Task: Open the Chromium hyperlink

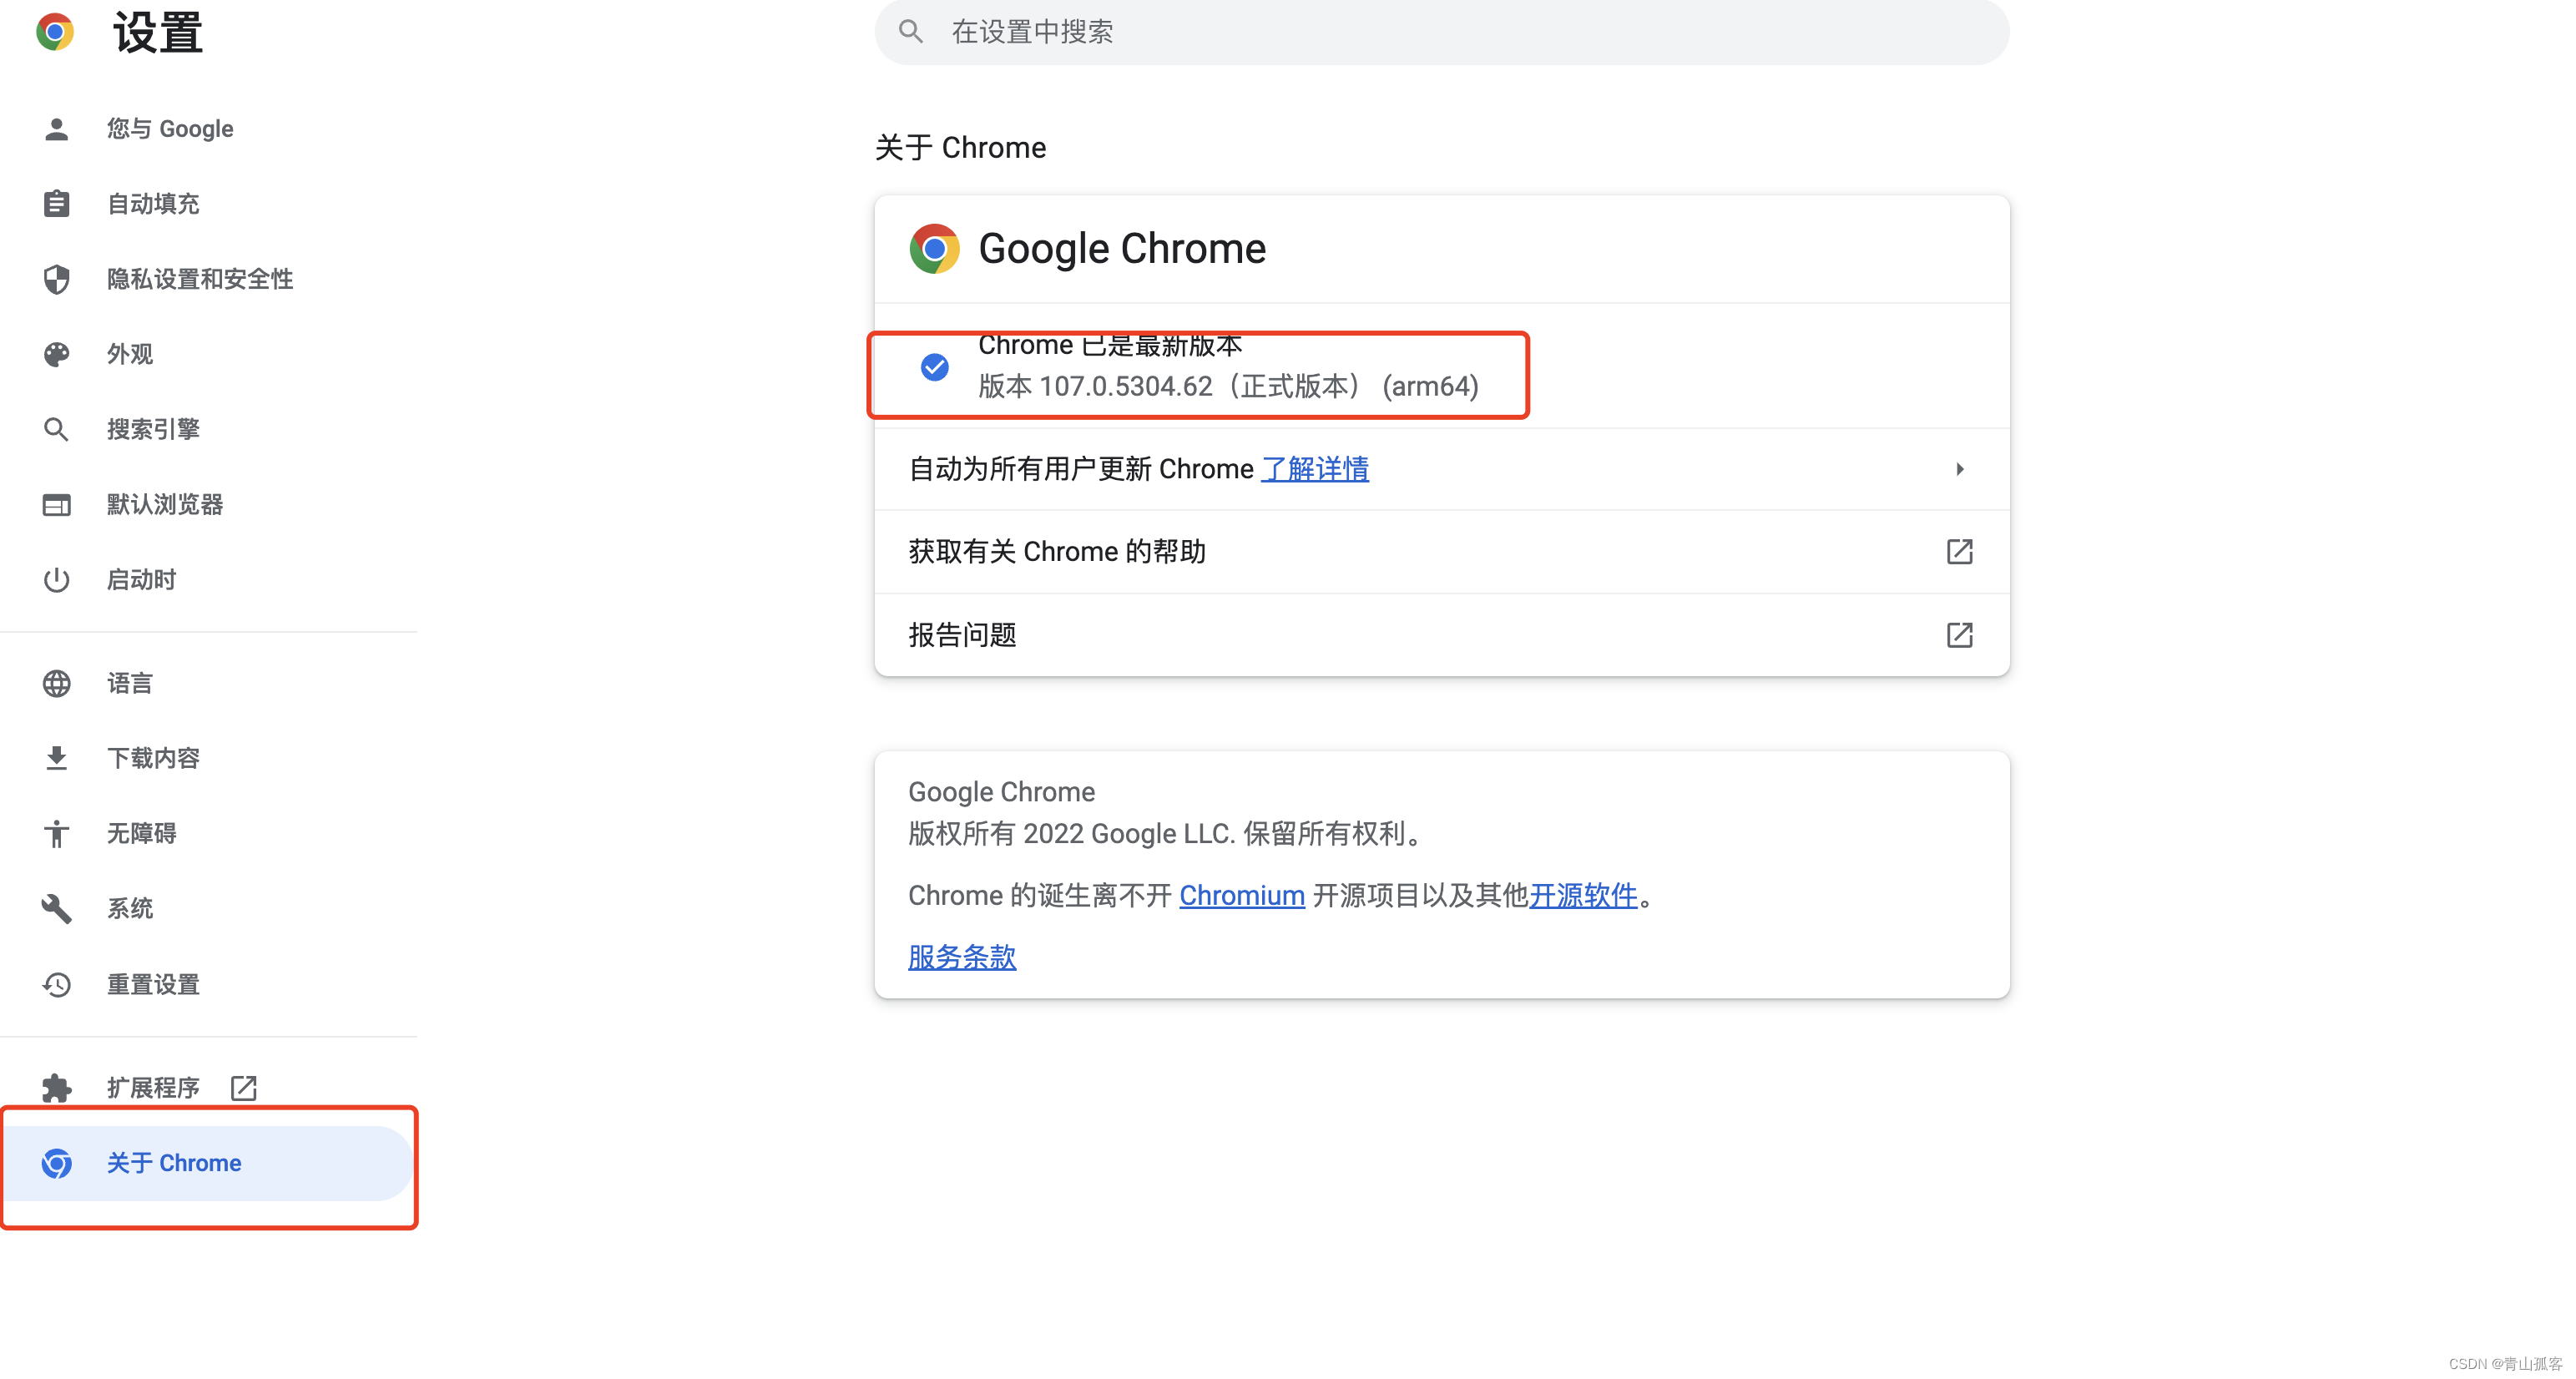Action: [1241, 895]
